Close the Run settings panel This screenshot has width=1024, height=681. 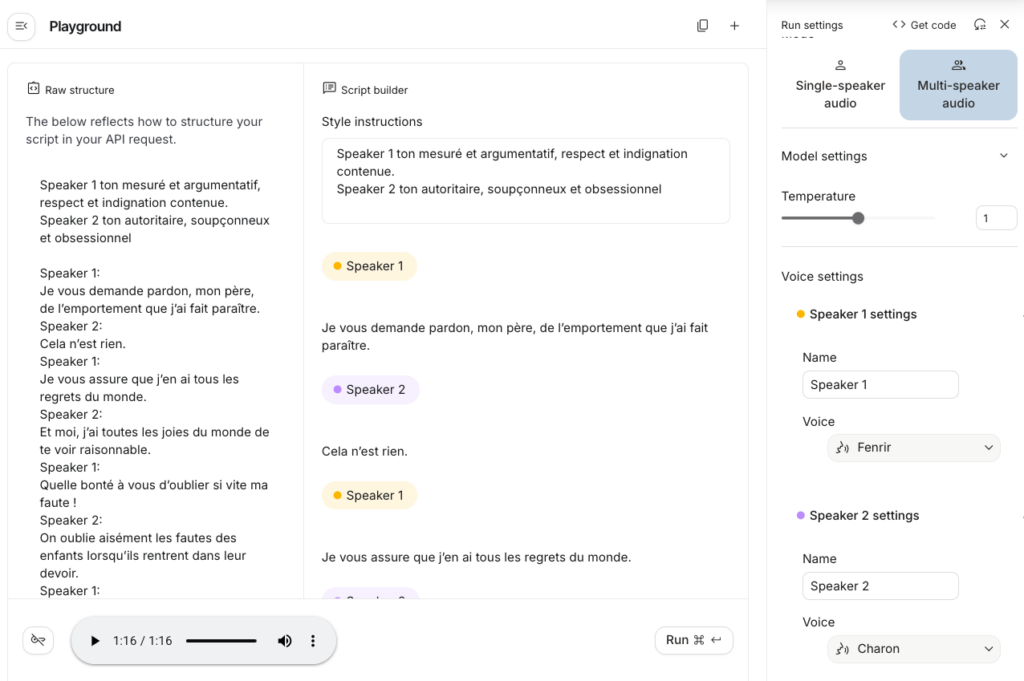coord(1005,25)
